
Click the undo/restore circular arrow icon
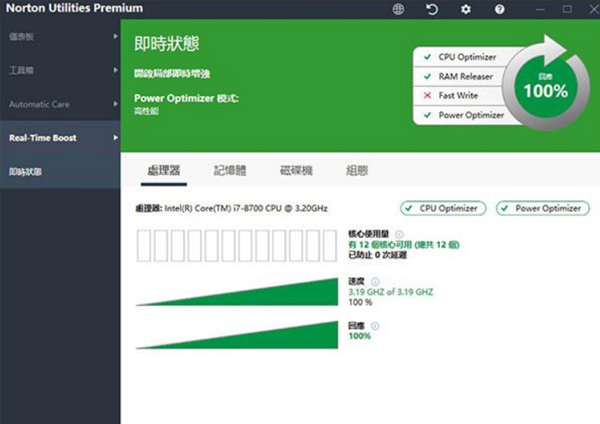coord(432,9)
